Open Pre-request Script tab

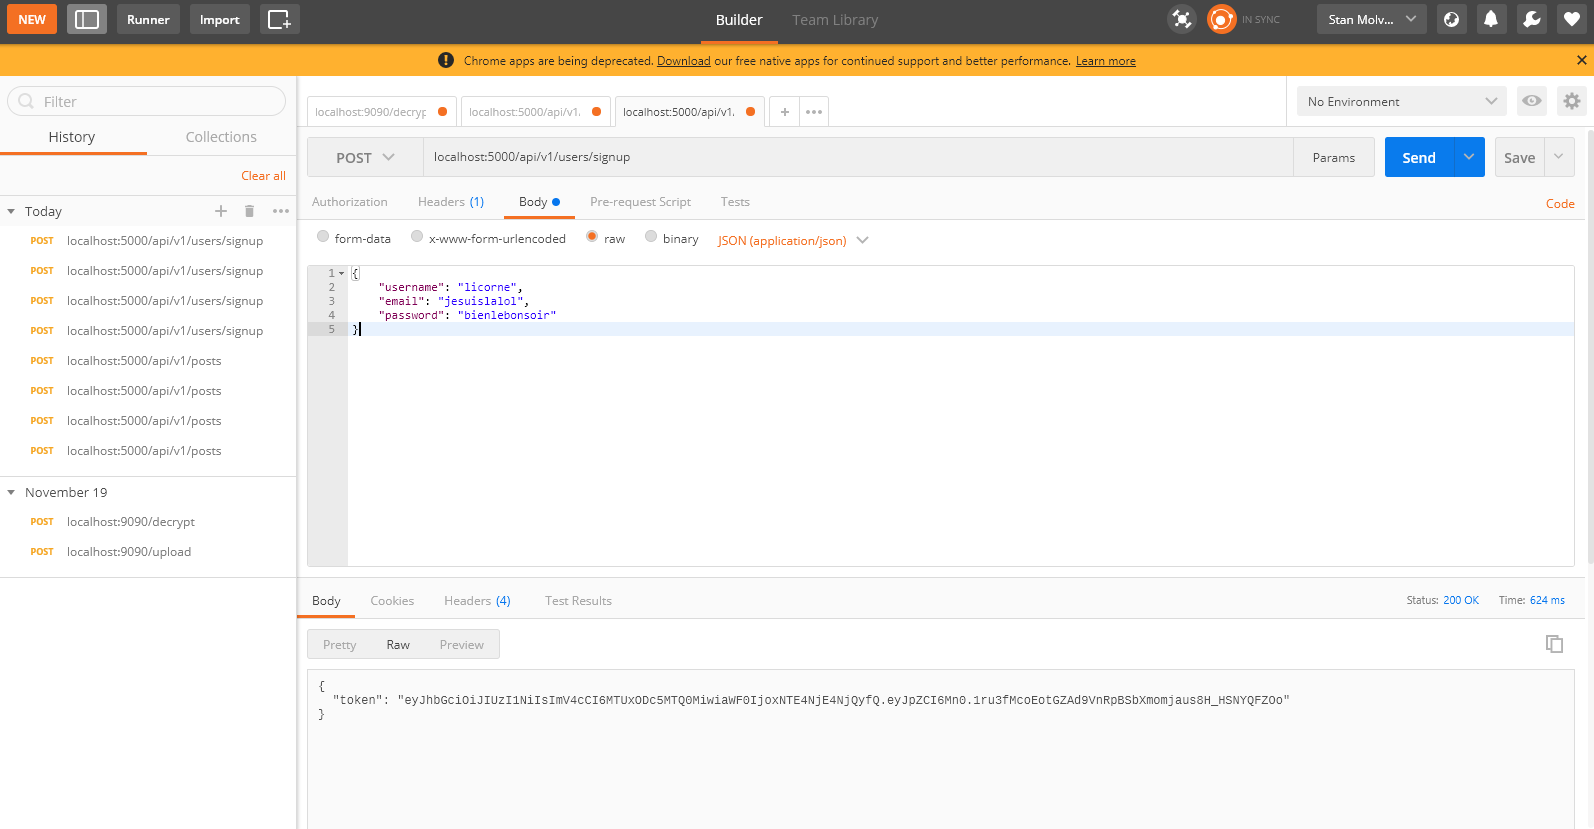(640, 202)
